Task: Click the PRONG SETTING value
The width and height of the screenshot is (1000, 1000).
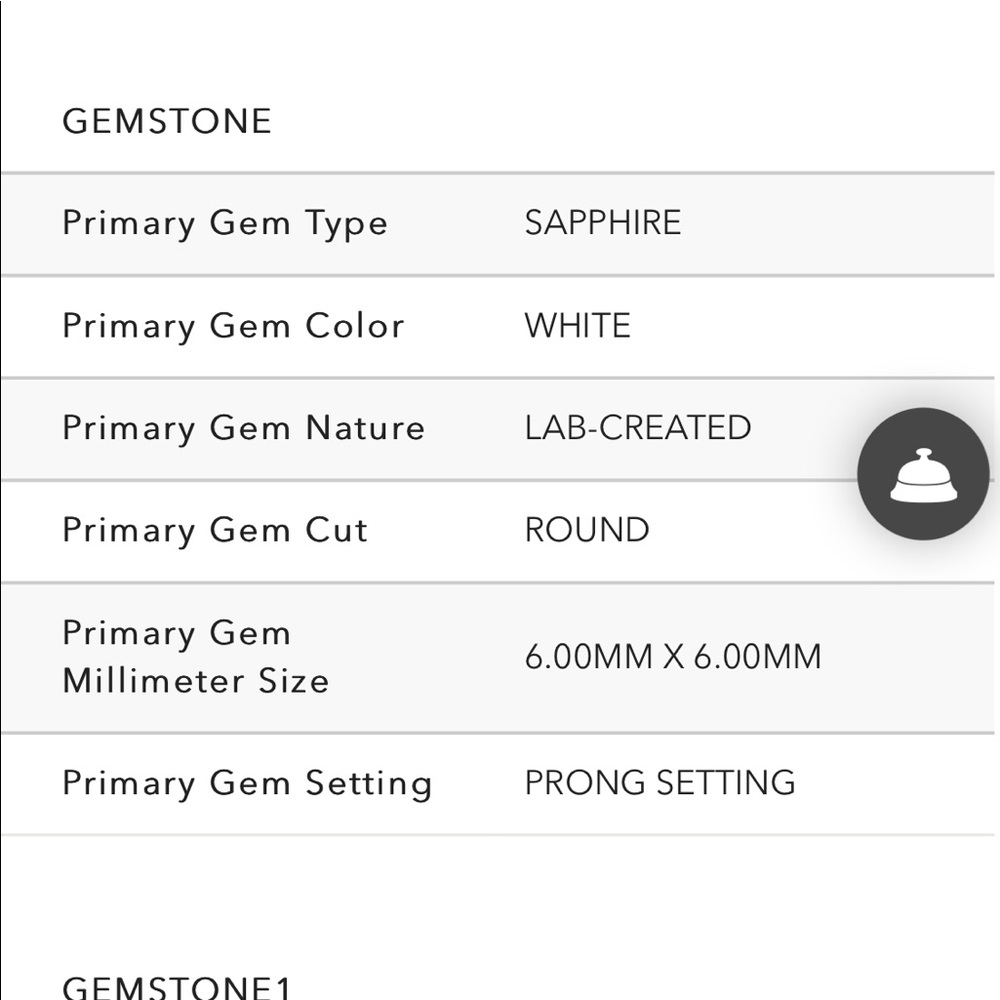Action: click(x=660, y=783)
